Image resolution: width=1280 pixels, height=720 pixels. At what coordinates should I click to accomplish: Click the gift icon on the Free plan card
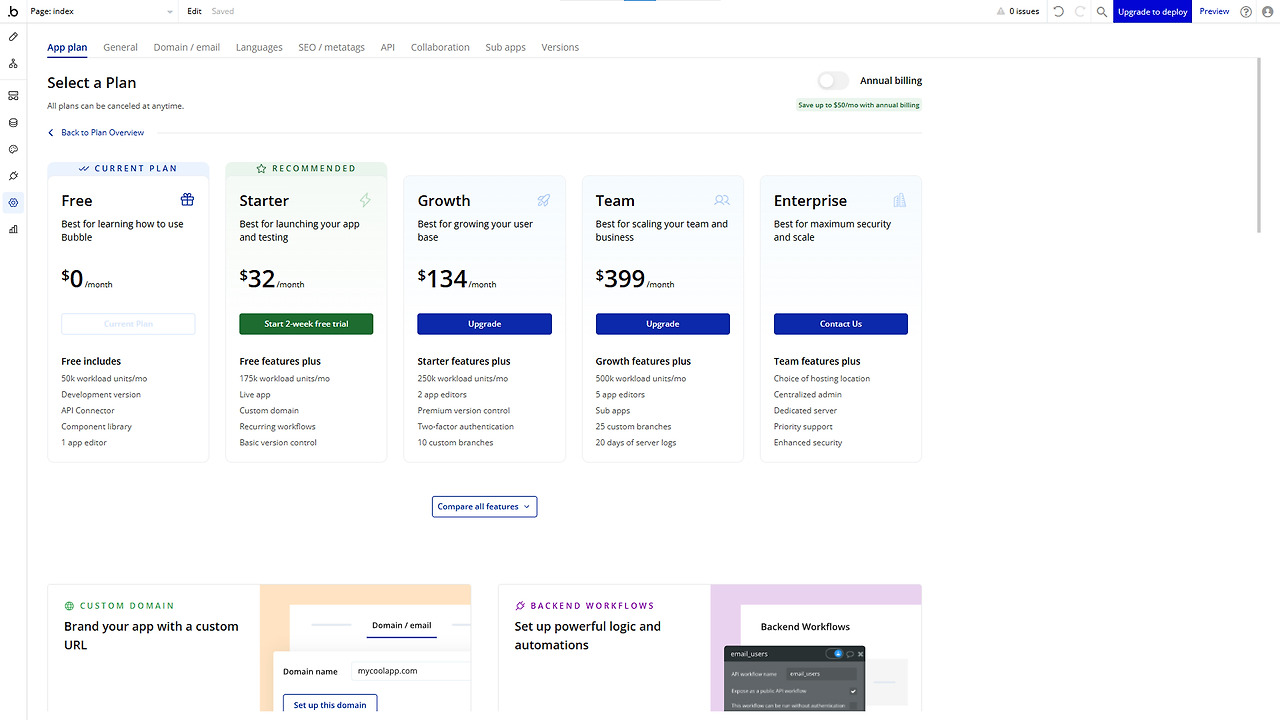coord(187,200)
